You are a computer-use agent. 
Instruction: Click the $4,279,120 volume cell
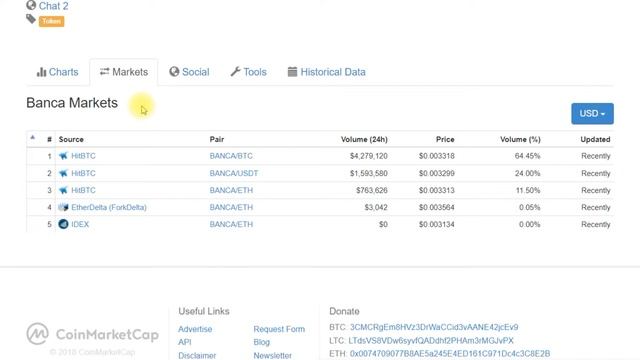coord(369,156)
